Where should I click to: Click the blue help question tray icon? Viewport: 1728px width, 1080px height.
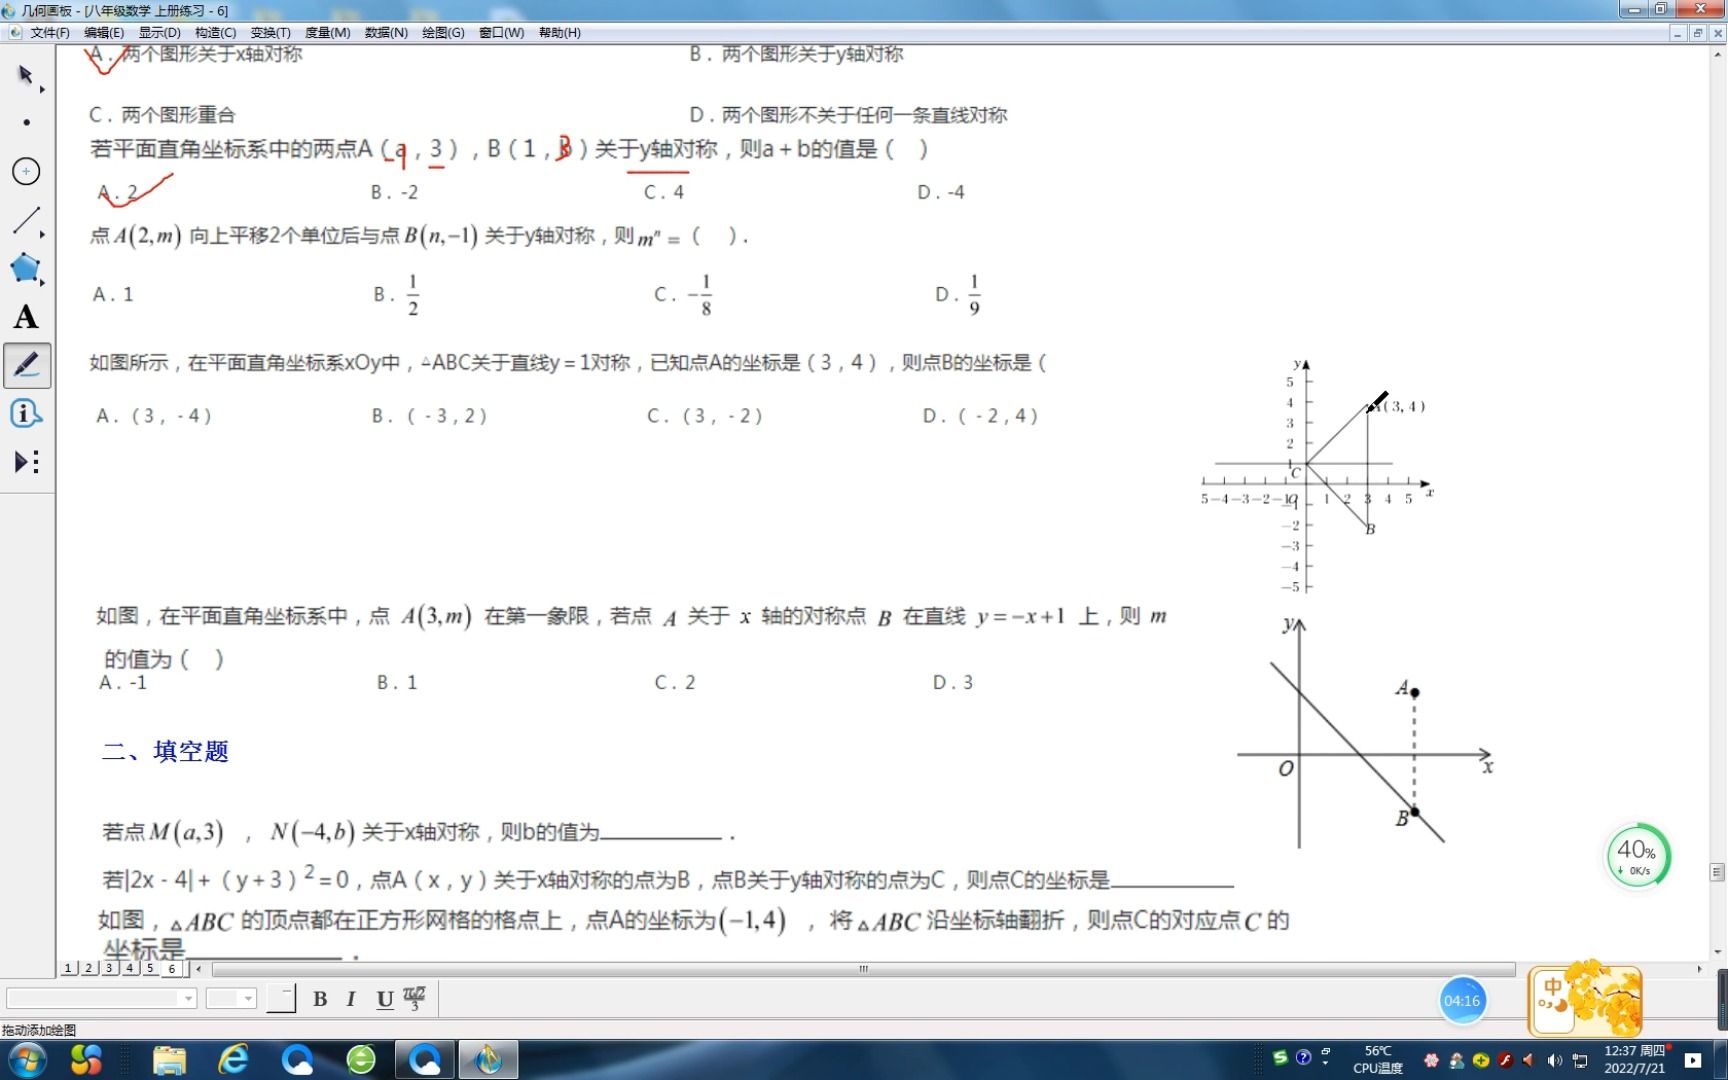[1303, 1057]
